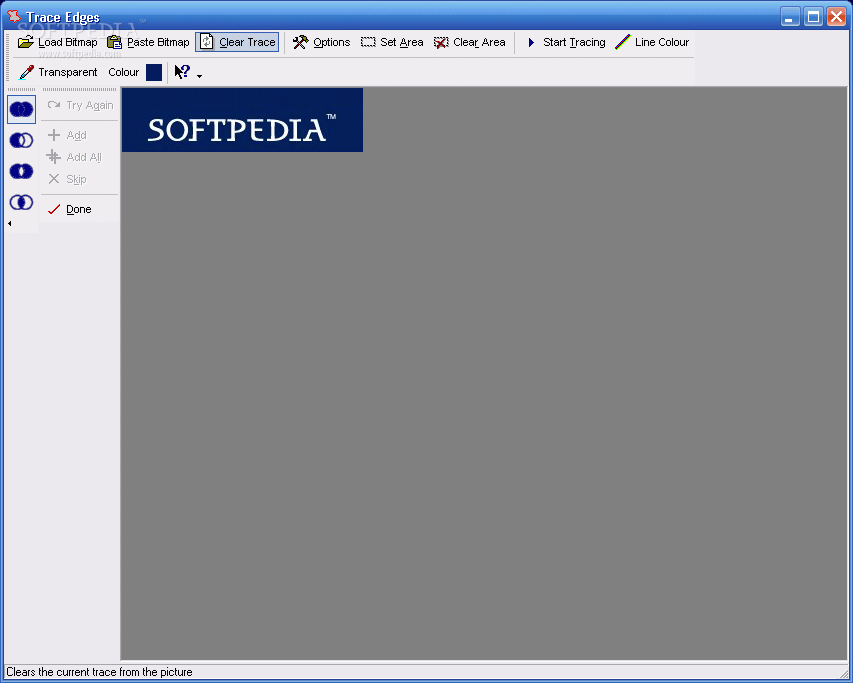Click the Add All button
This screenshot has height=683, width=853.
pyautogui.click(x=75, y=157)
